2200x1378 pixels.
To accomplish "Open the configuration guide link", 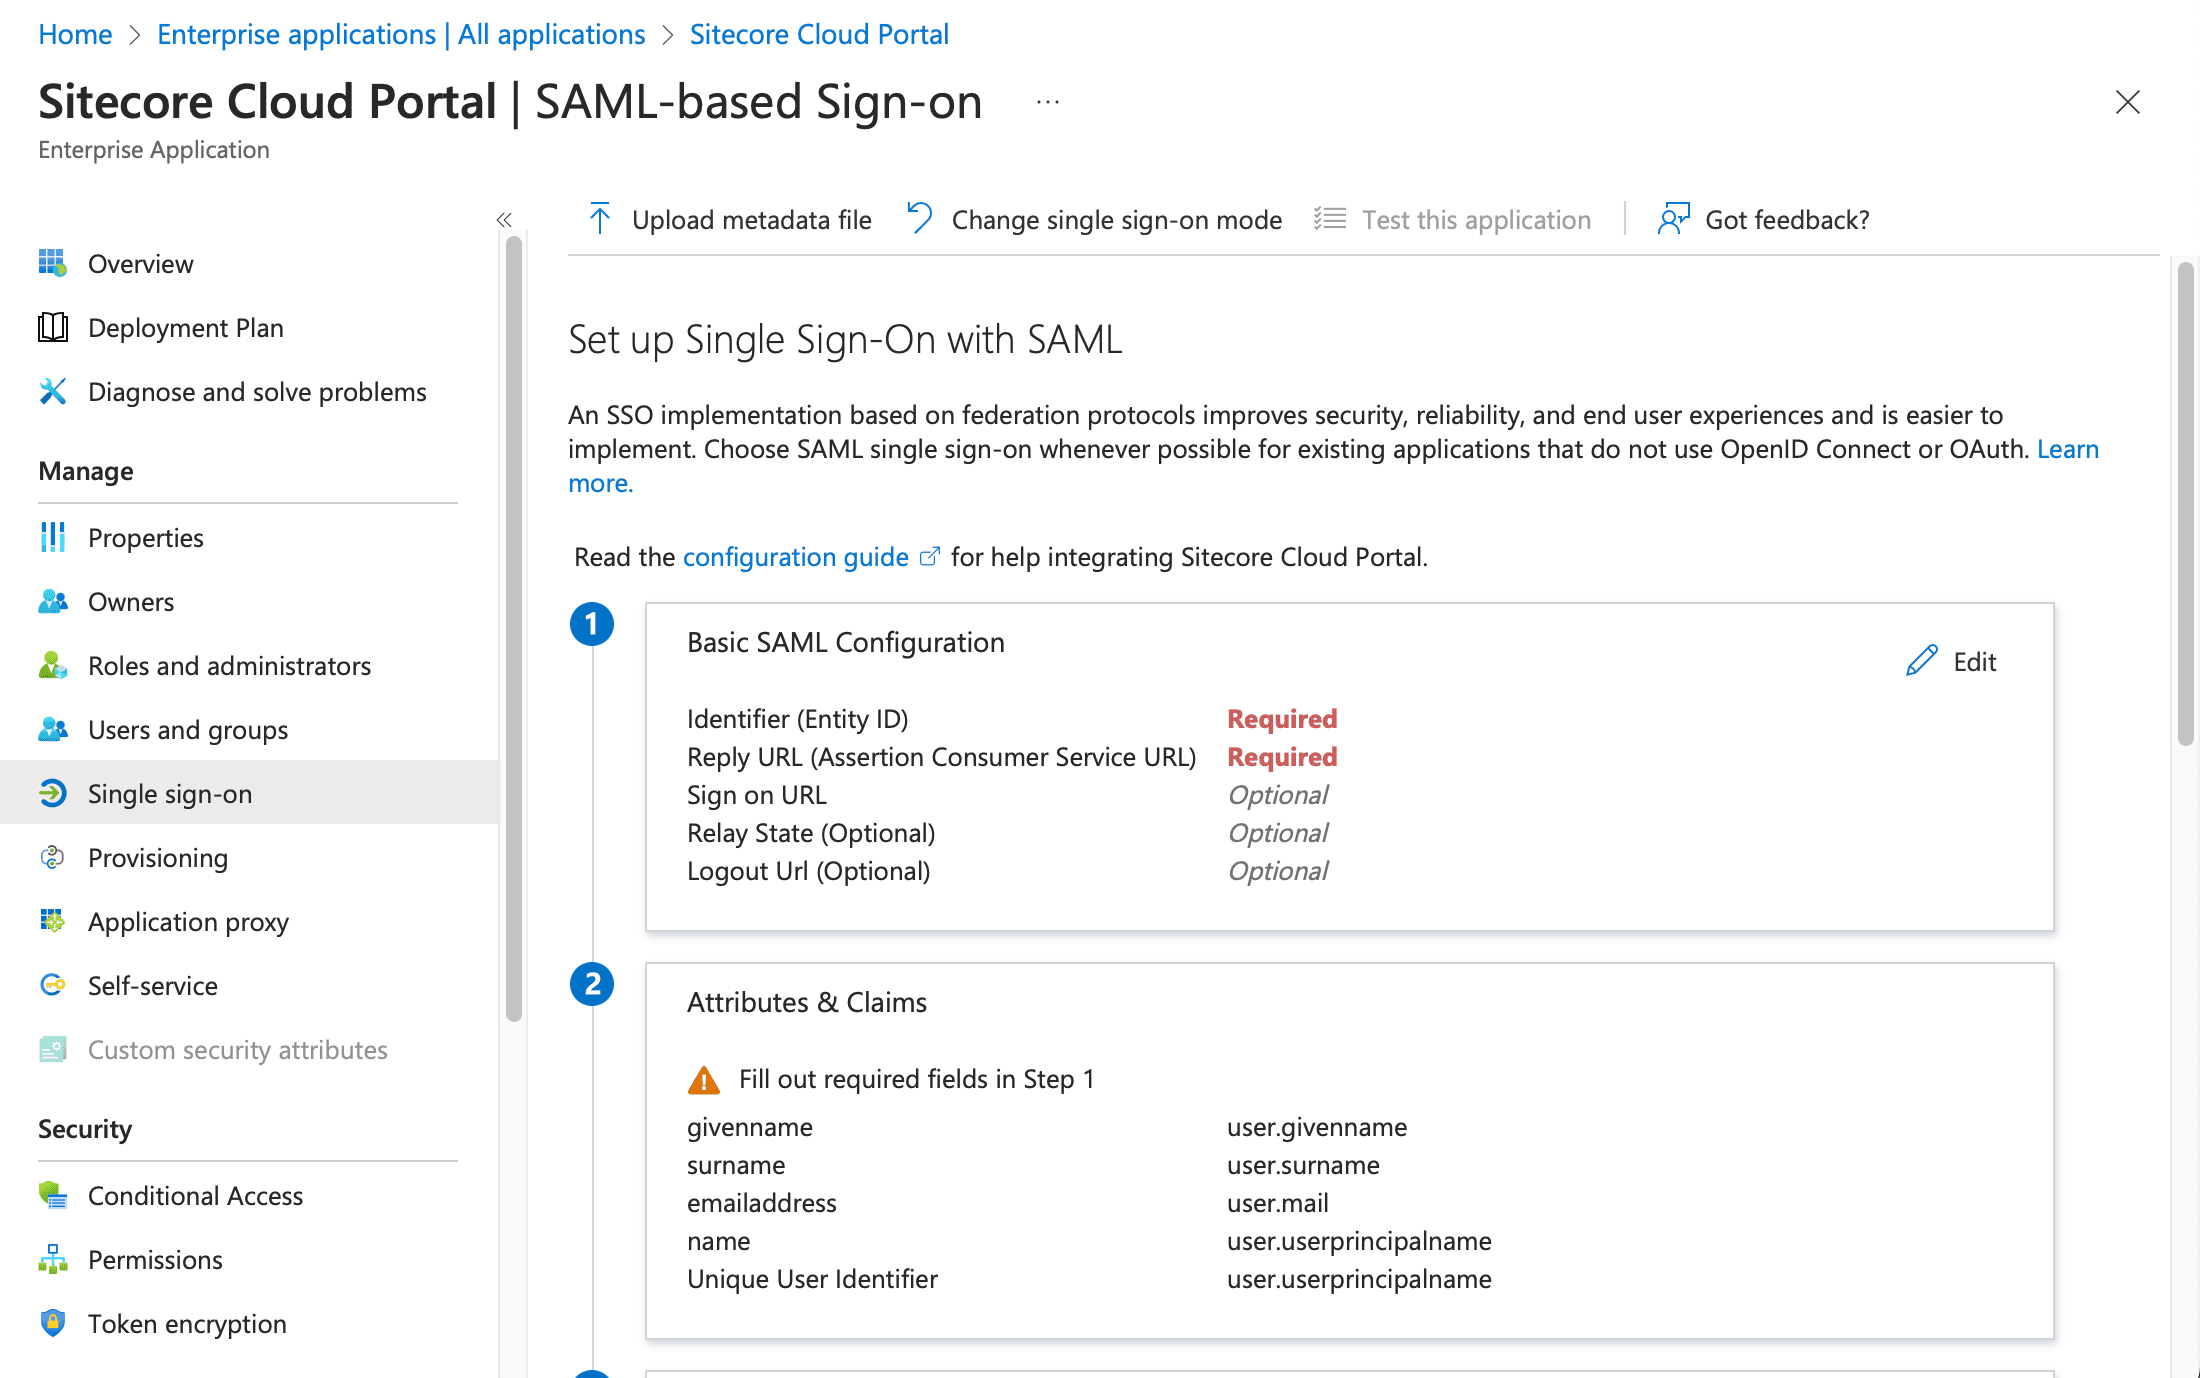I will (x=795, y=557).
